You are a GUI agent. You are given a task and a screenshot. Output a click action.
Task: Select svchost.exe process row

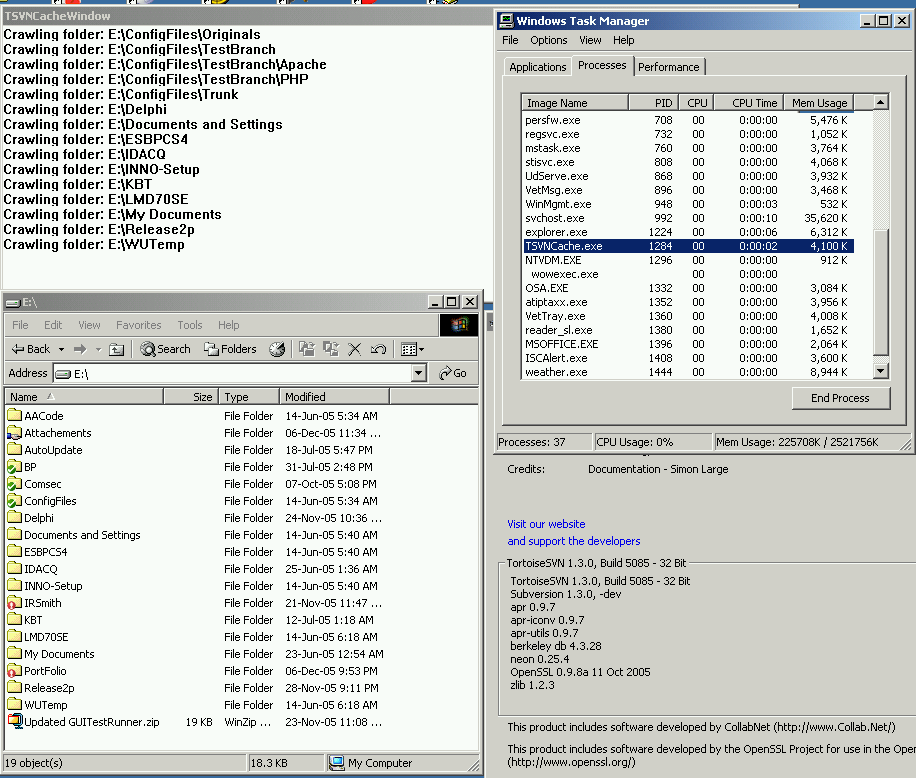click(x=688, y=218)
